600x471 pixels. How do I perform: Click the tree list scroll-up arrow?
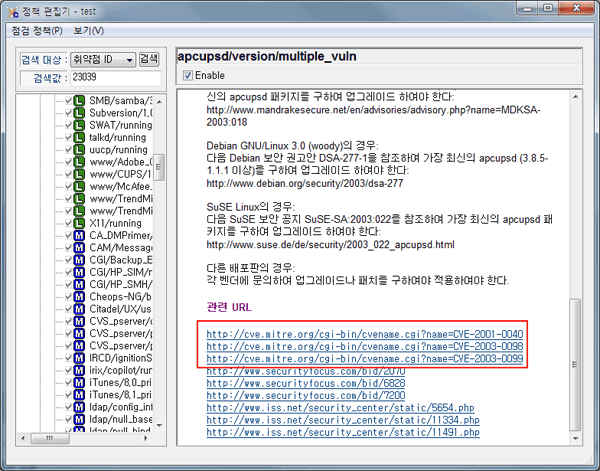pos(159,101)
